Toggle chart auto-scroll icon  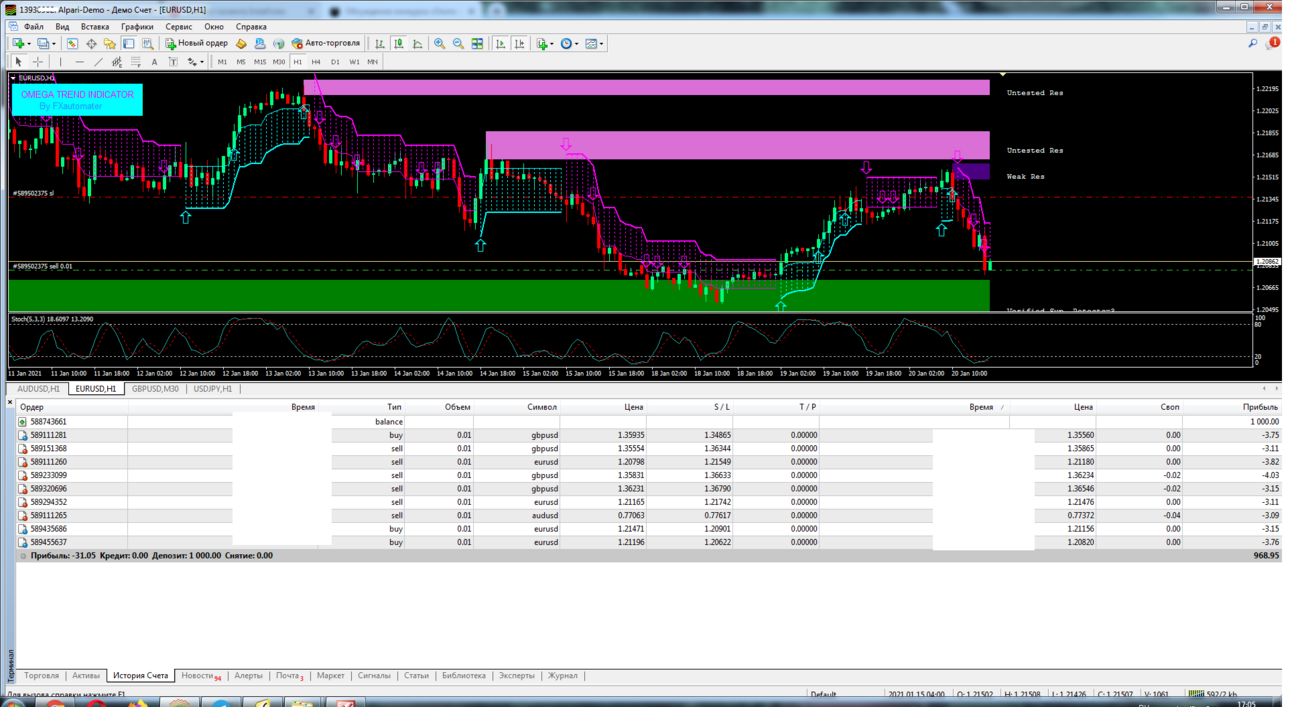pyautogui.click(x=501, y=44)
